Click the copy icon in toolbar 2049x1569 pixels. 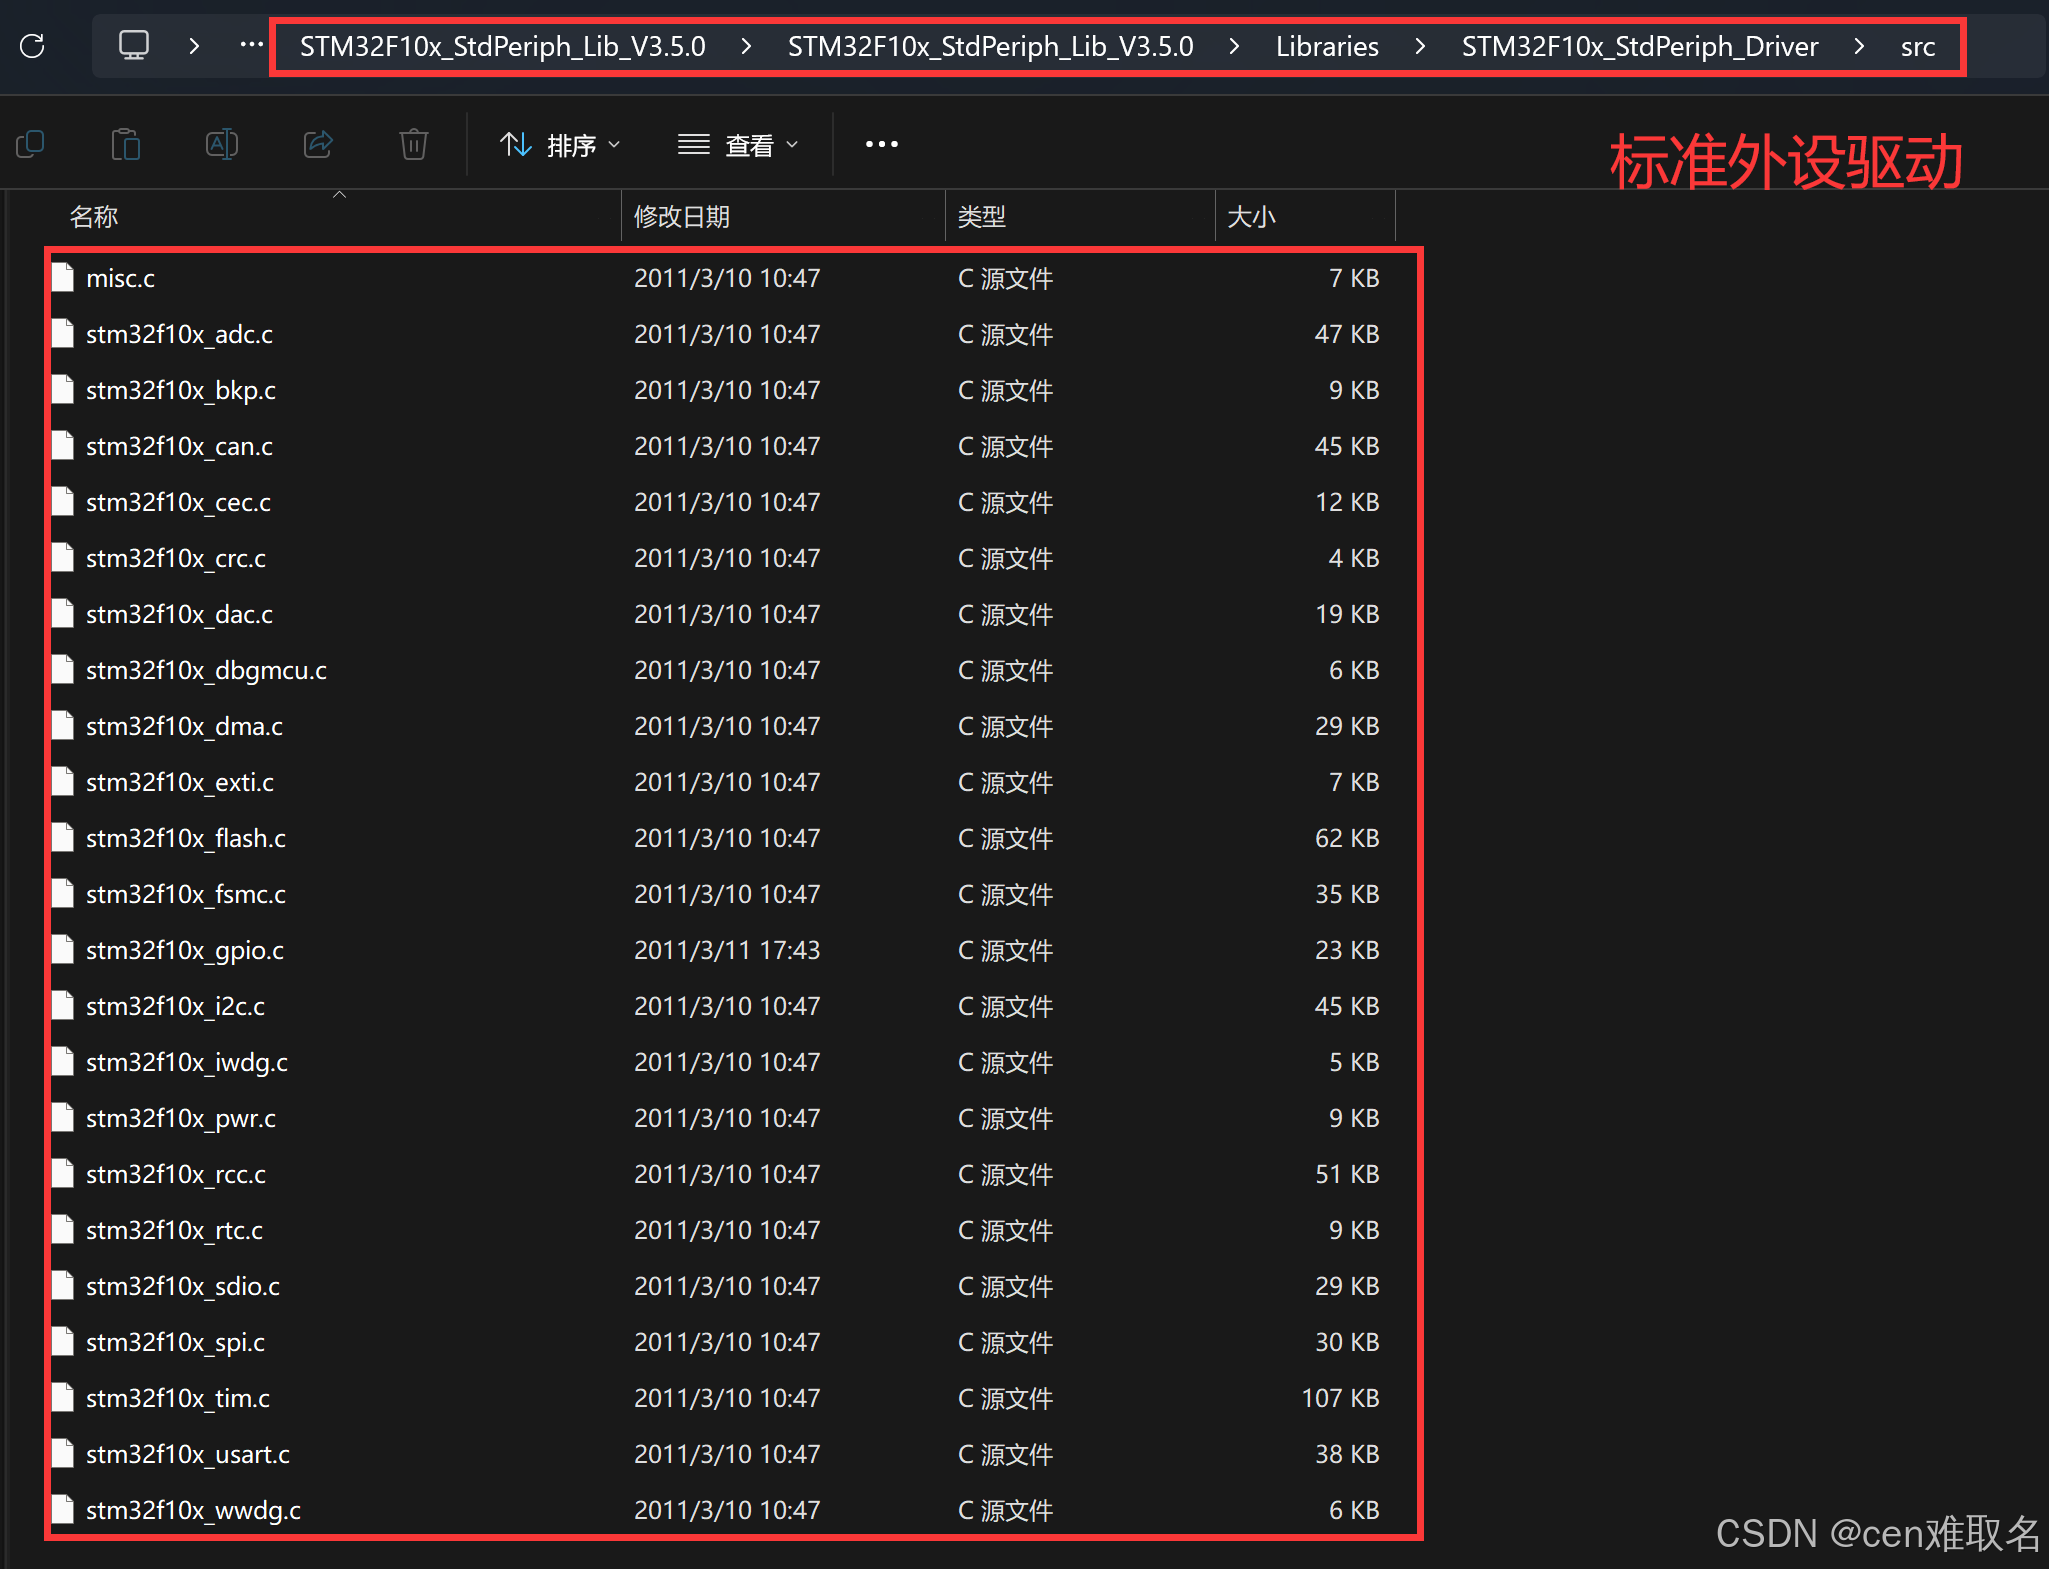point(31,145)
